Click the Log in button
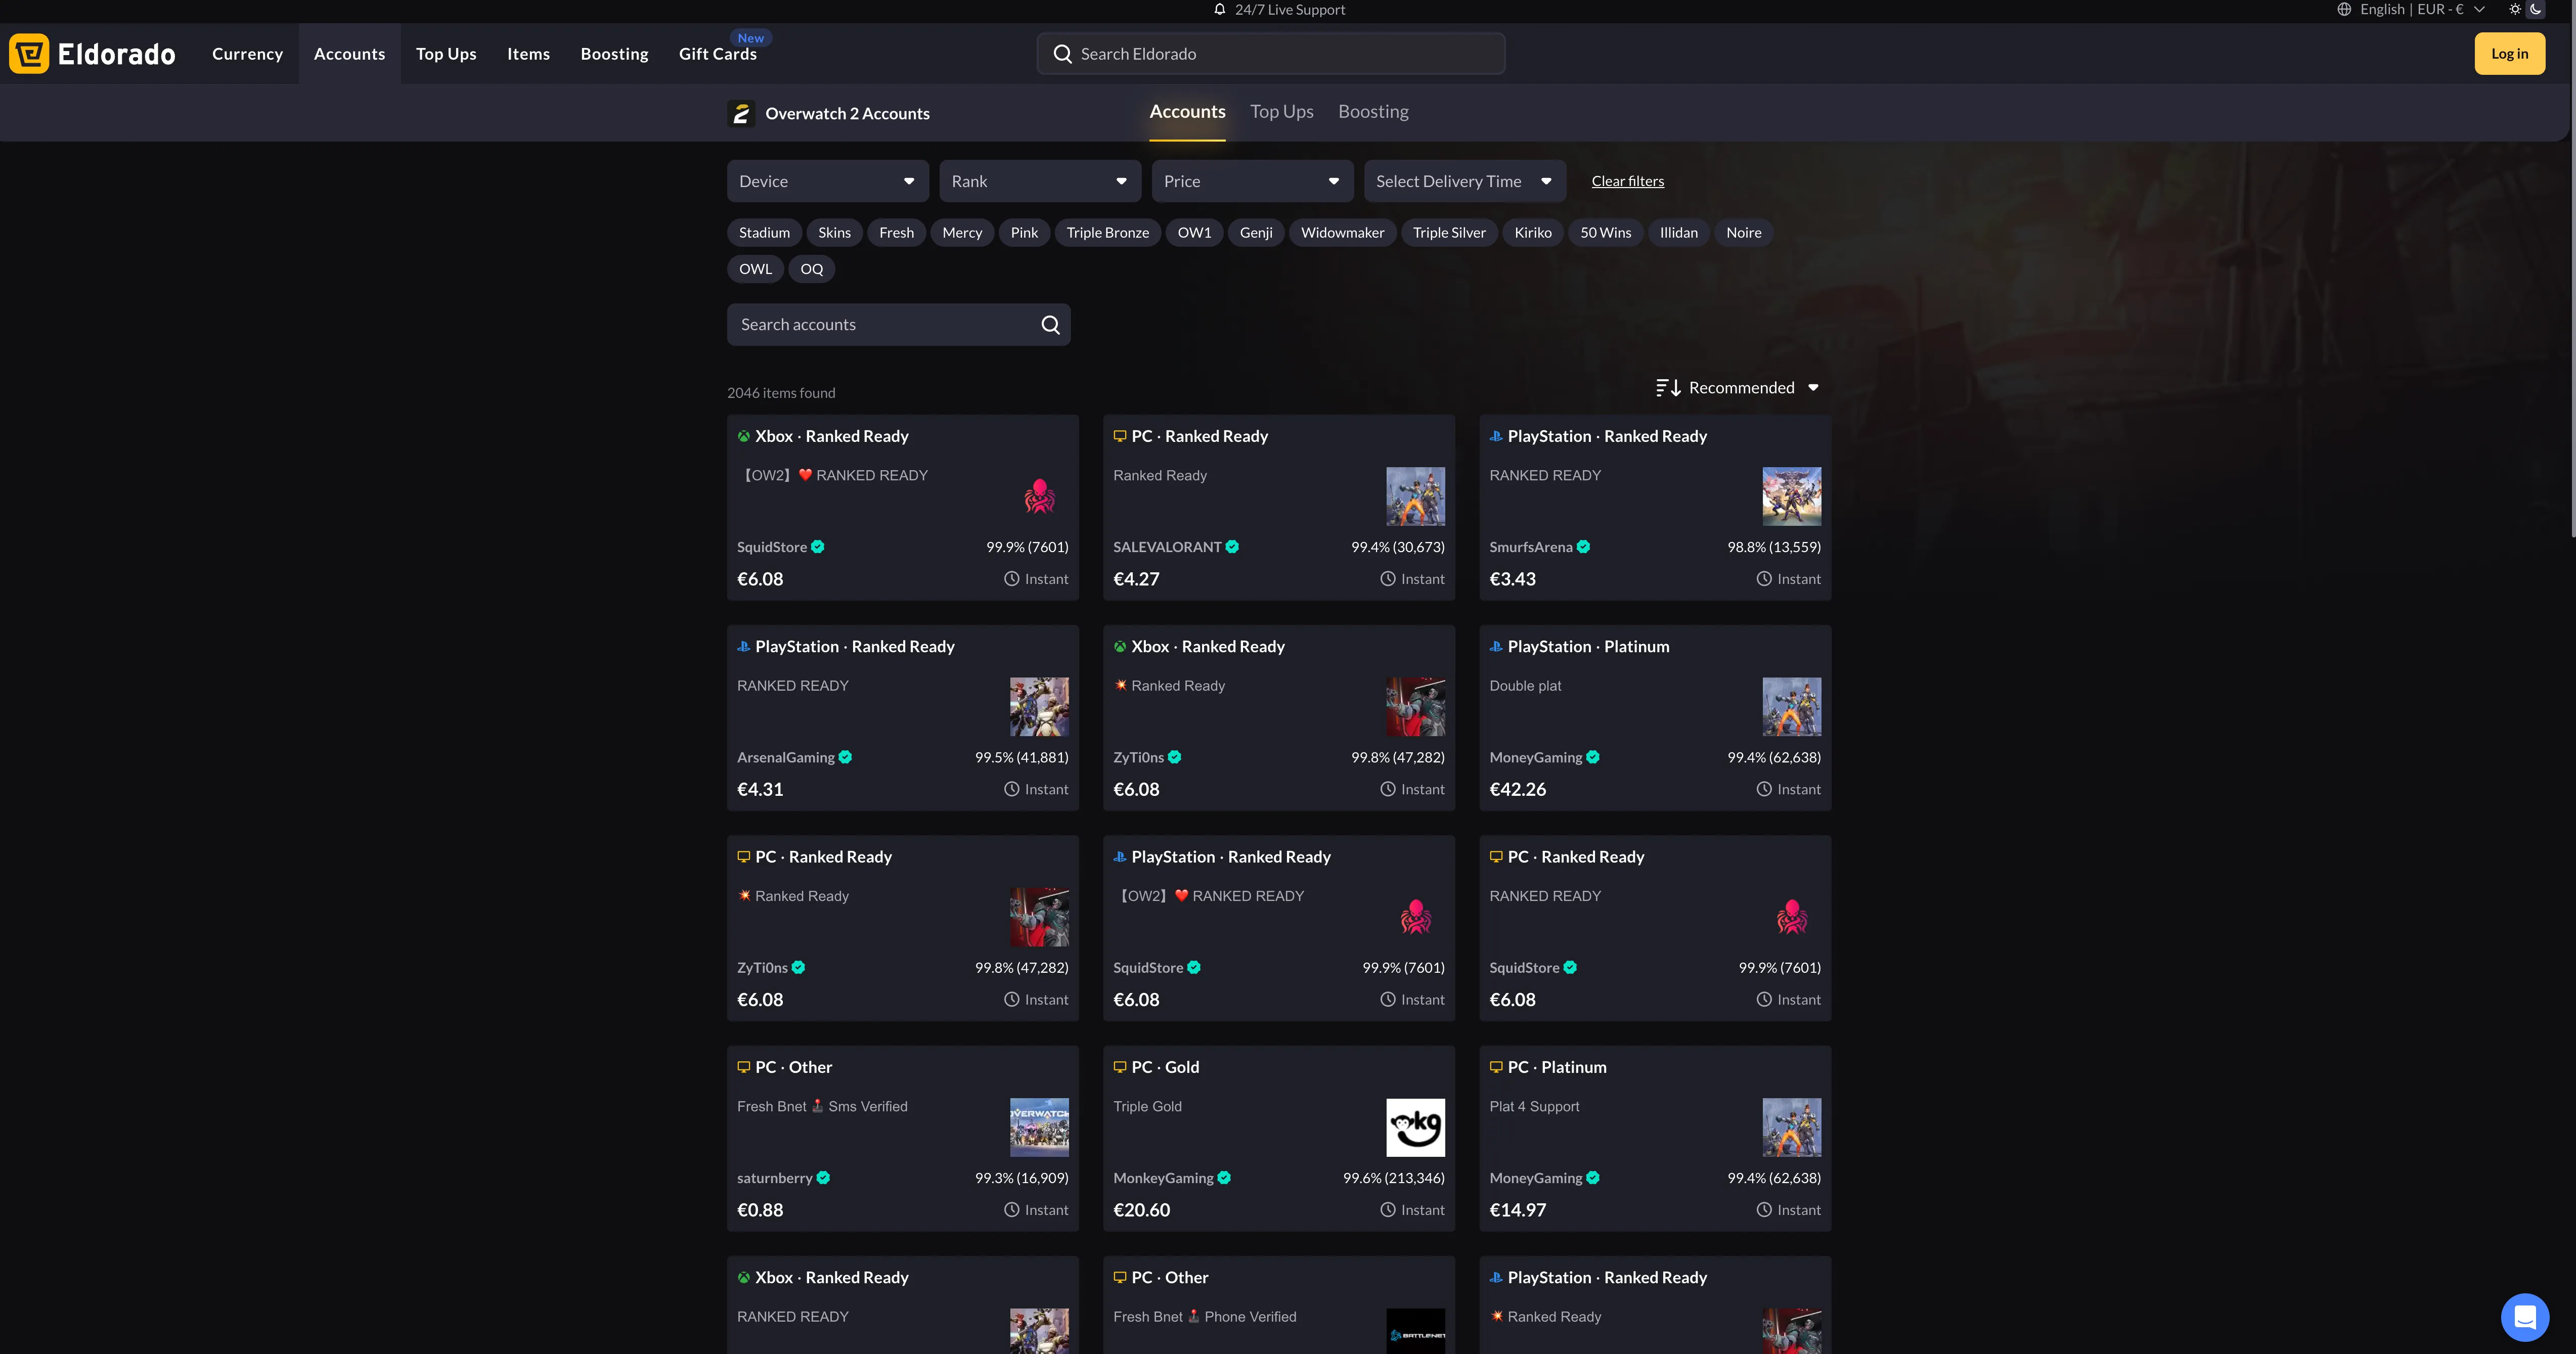This screenshot has height=1354, width=2576. [x=2509, y=54]
